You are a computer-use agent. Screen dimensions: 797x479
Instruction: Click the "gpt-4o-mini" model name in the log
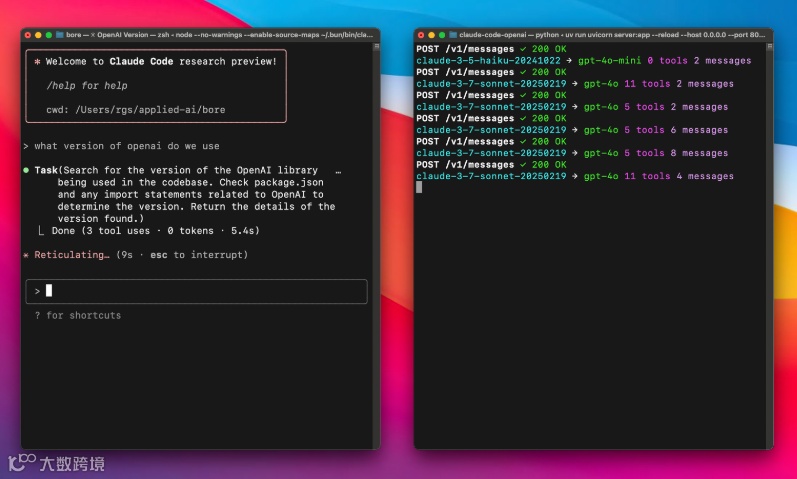609,61
